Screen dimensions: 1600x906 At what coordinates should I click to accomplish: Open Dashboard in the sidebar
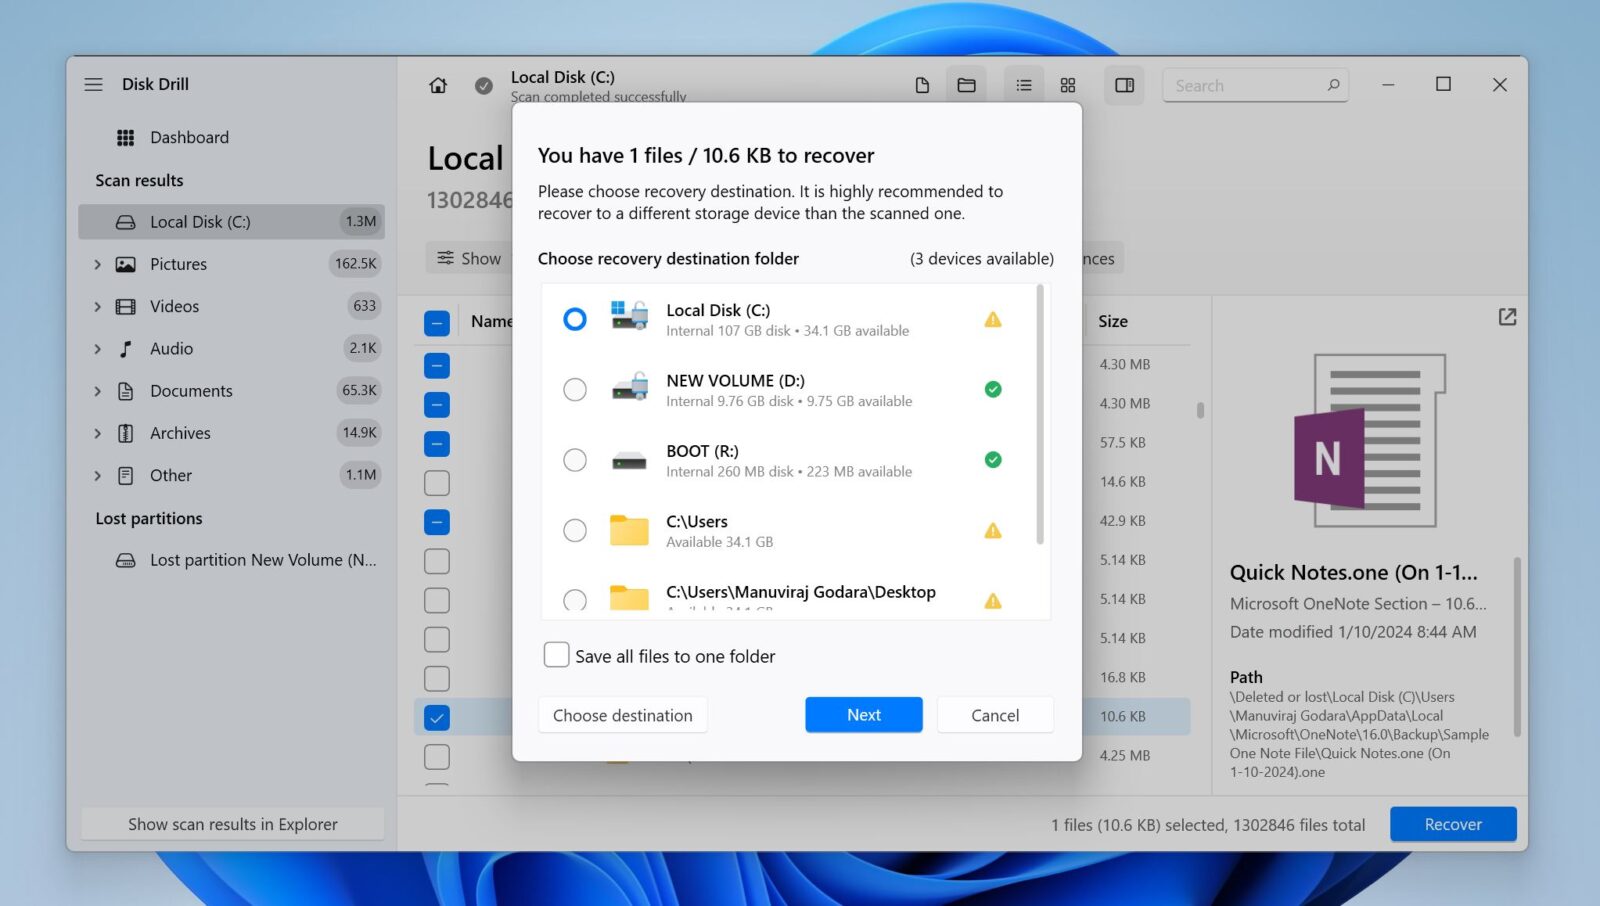189,138
